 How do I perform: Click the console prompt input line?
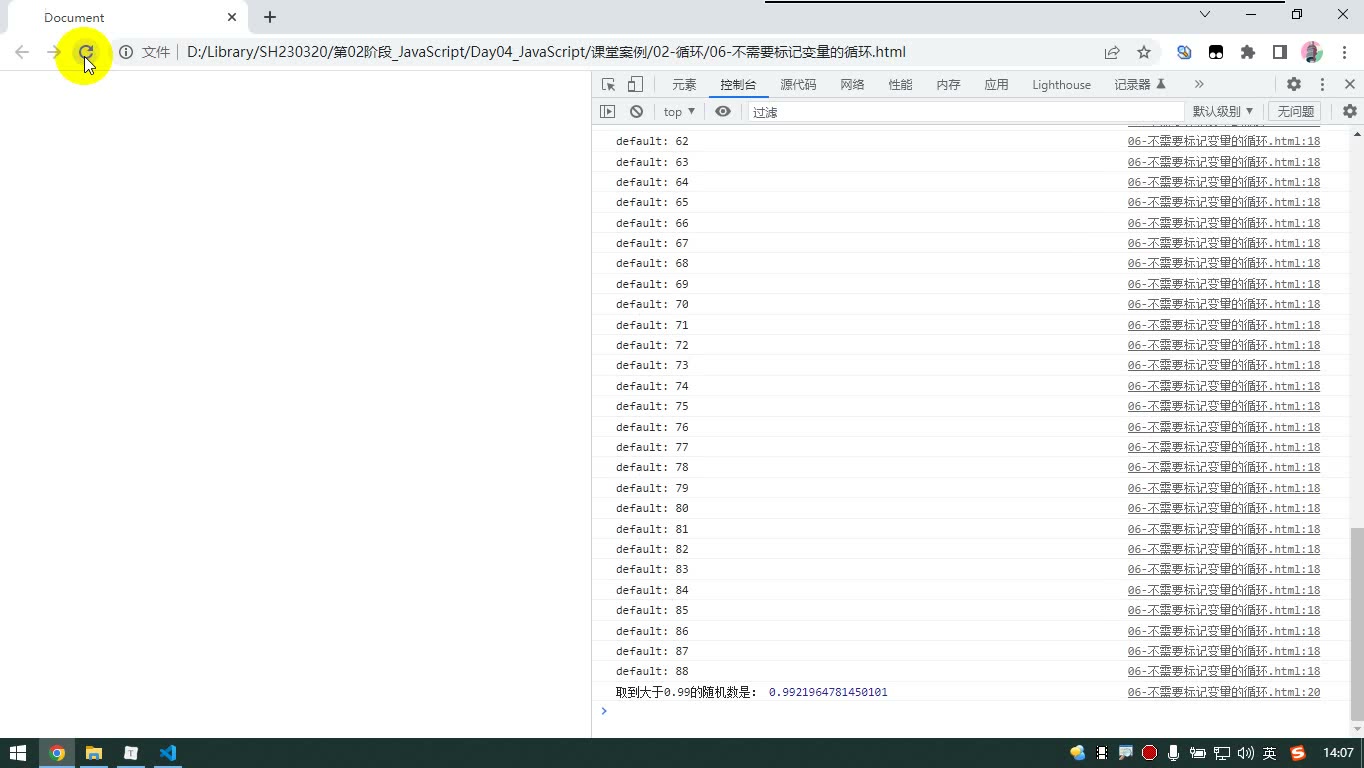(975, 711)
